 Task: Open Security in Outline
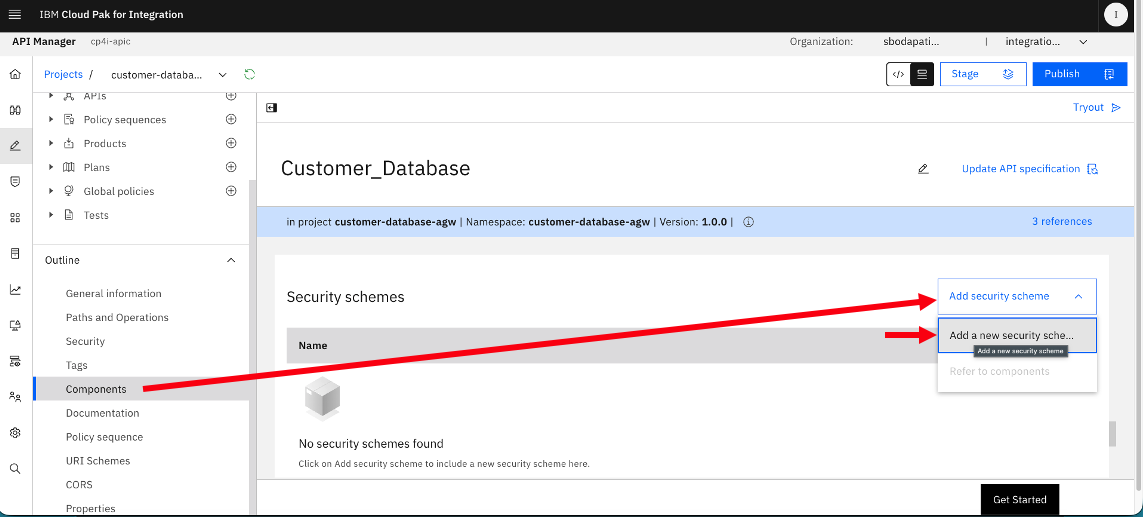(86, 341)
